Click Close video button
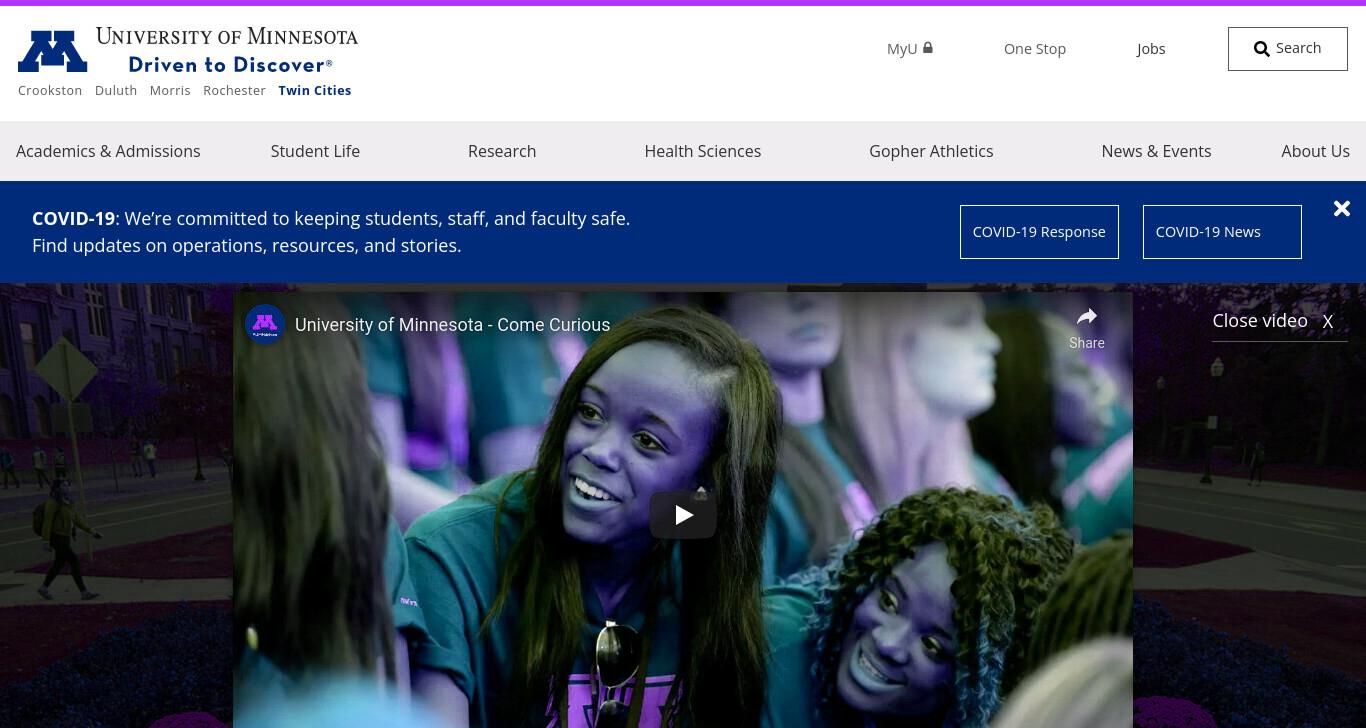This screenshot has width=1366, height=728. 1279,321
